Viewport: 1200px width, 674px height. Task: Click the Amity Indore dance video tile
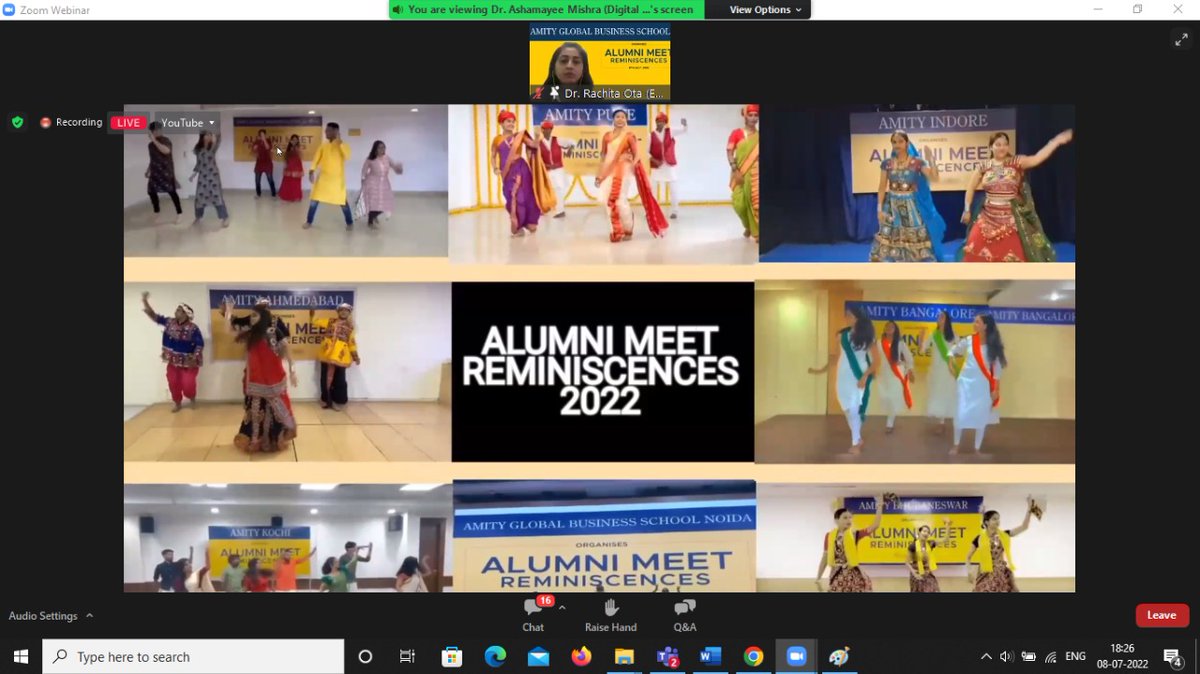[916, 183]
